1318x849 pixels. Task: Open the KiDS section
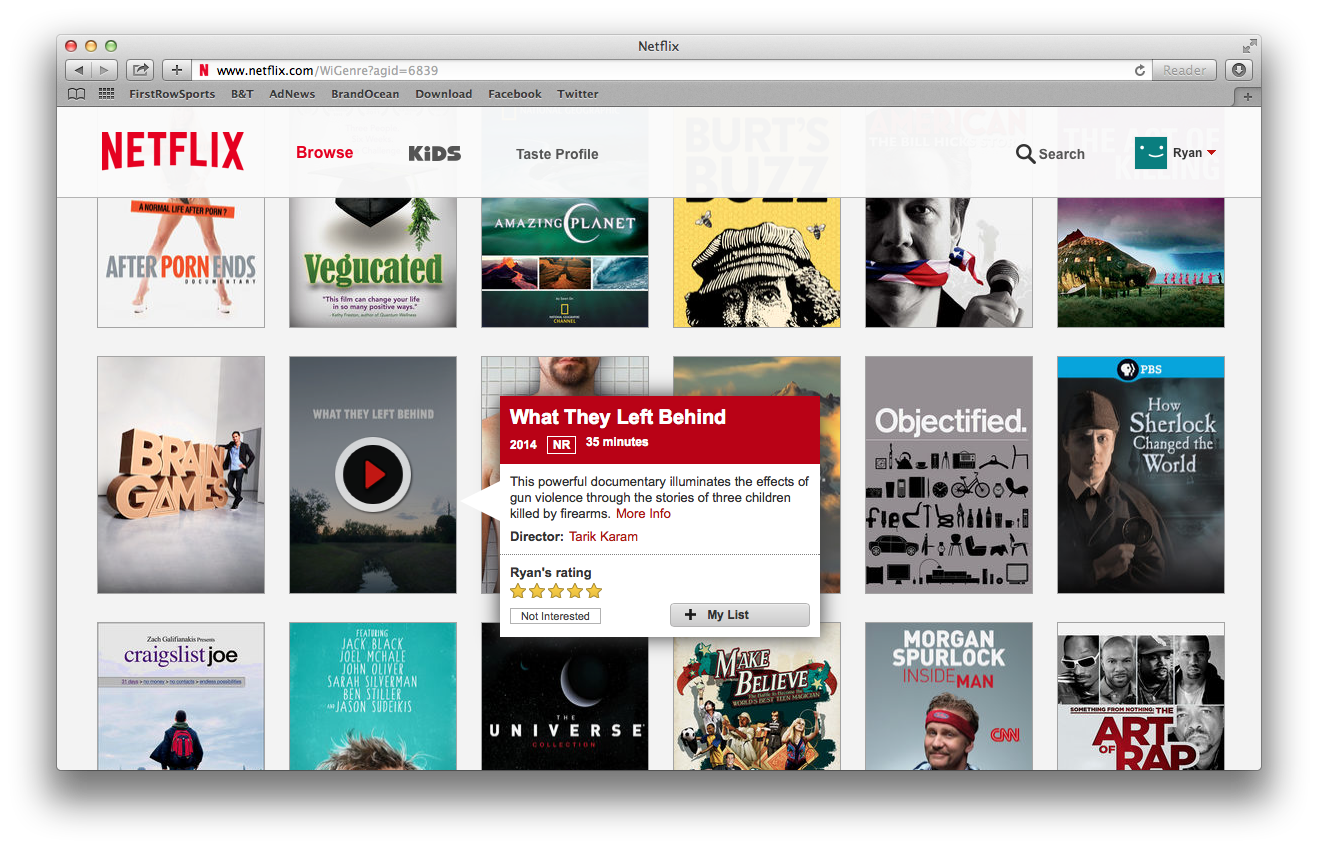click(435, 153)
